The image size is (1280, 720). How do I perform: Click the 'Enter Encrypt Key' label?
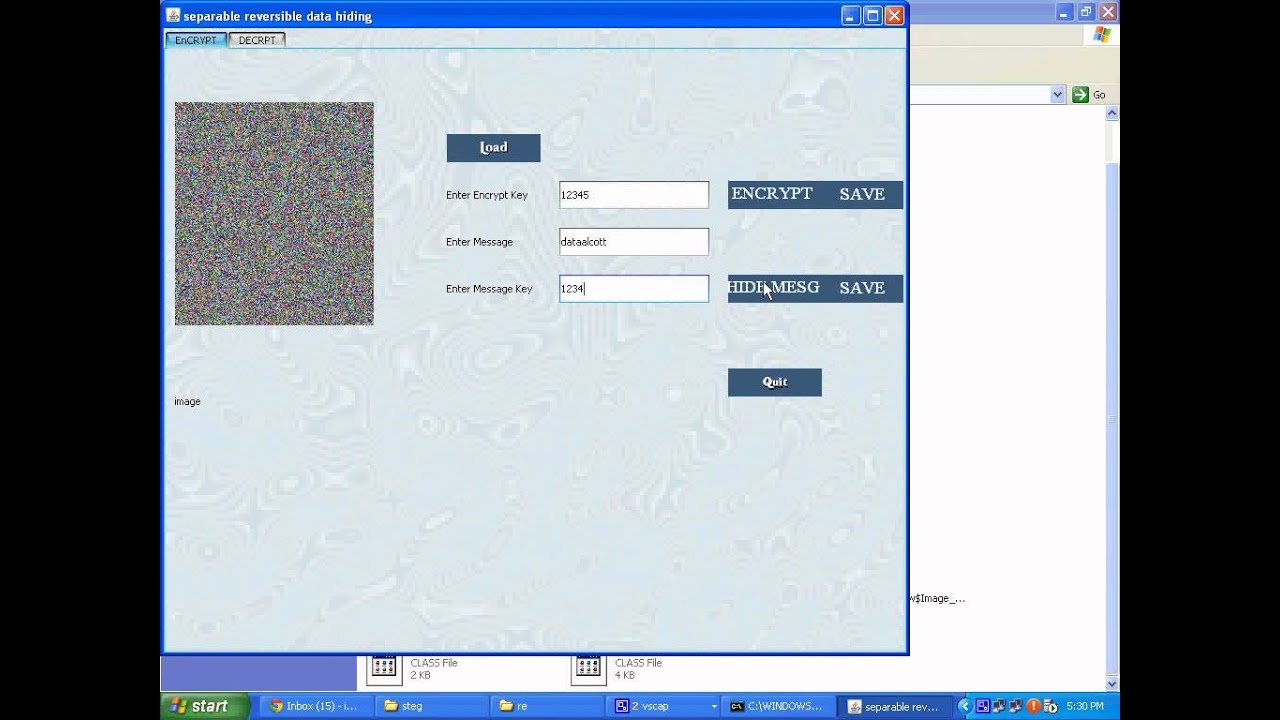point(487,195)
